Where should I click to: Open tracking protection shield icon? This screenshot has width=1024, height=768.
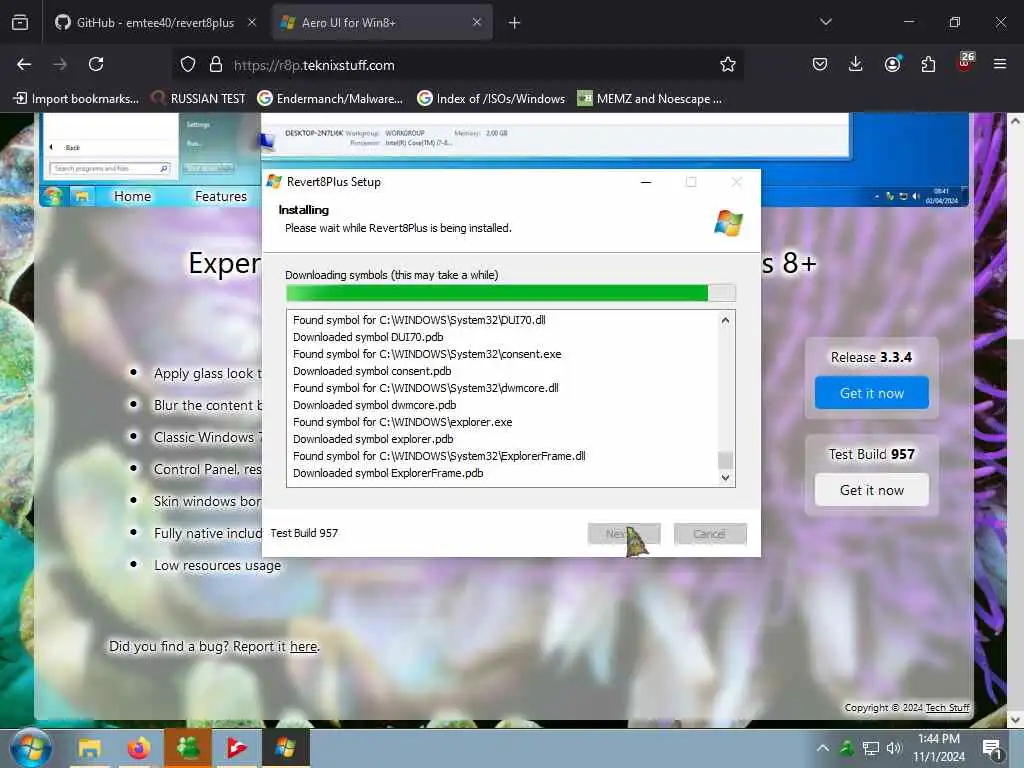[188, 65]
